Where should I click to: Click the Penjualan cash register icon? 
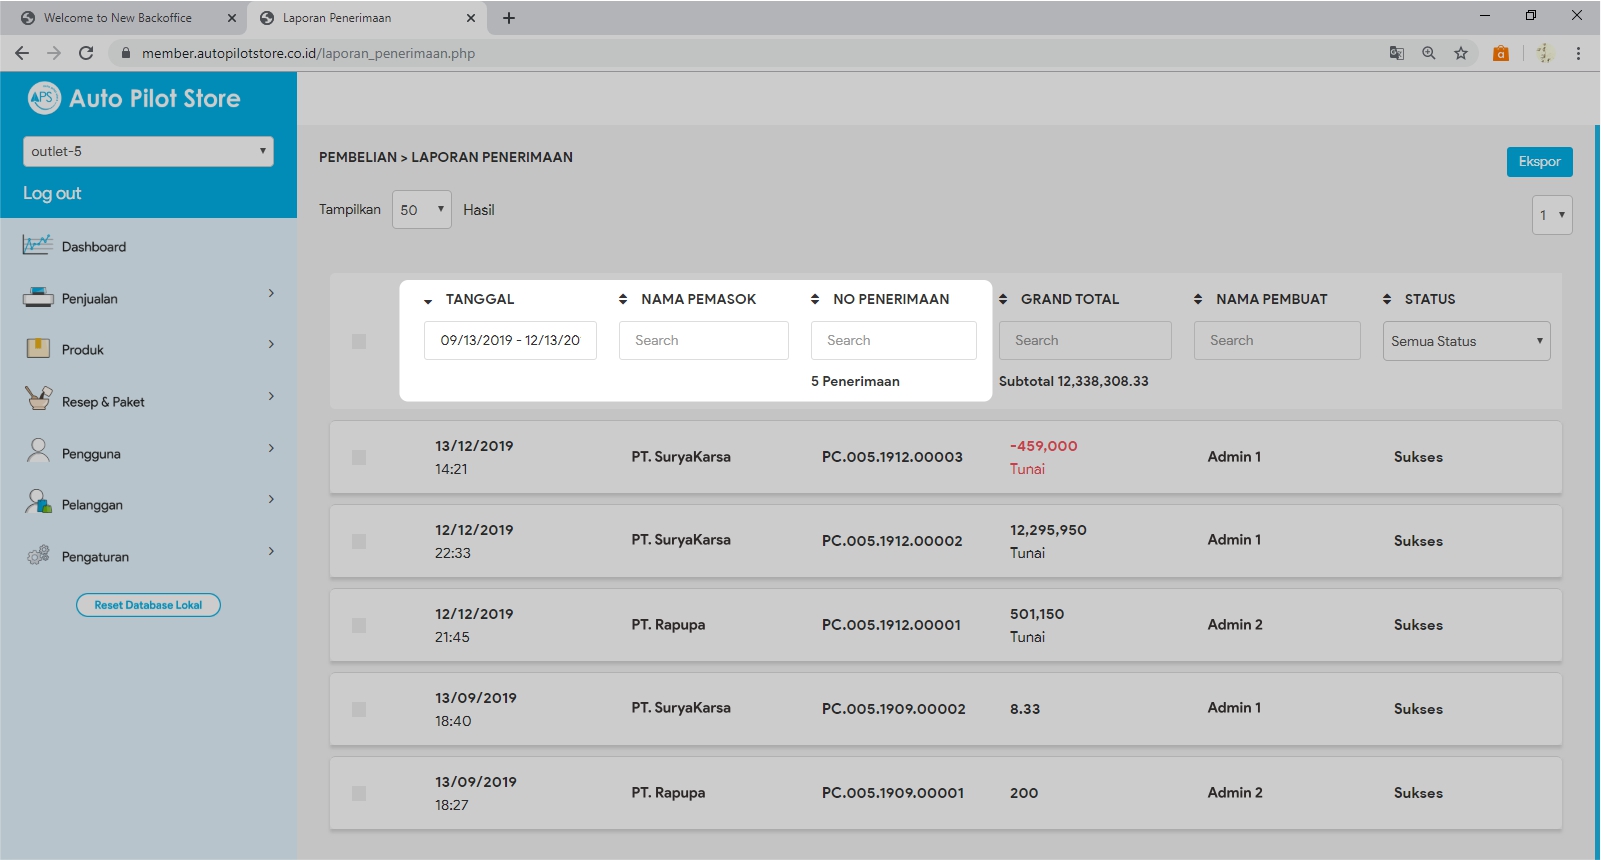pos(37,297)
